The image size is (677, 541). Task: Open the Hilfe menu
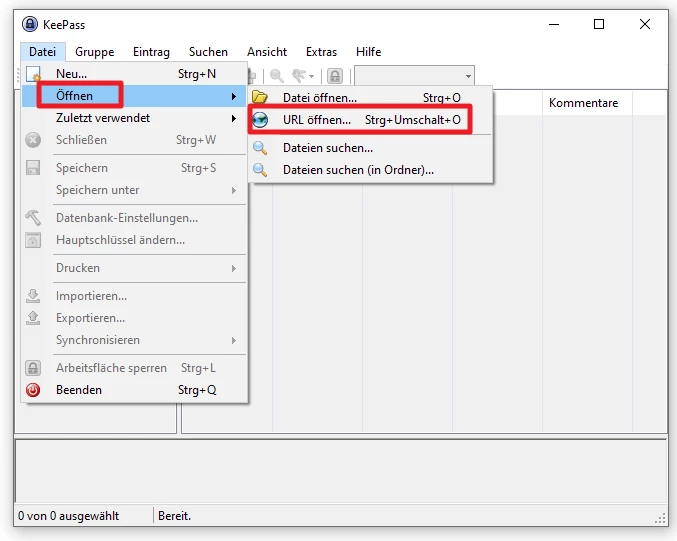click(x=368, y=52)
